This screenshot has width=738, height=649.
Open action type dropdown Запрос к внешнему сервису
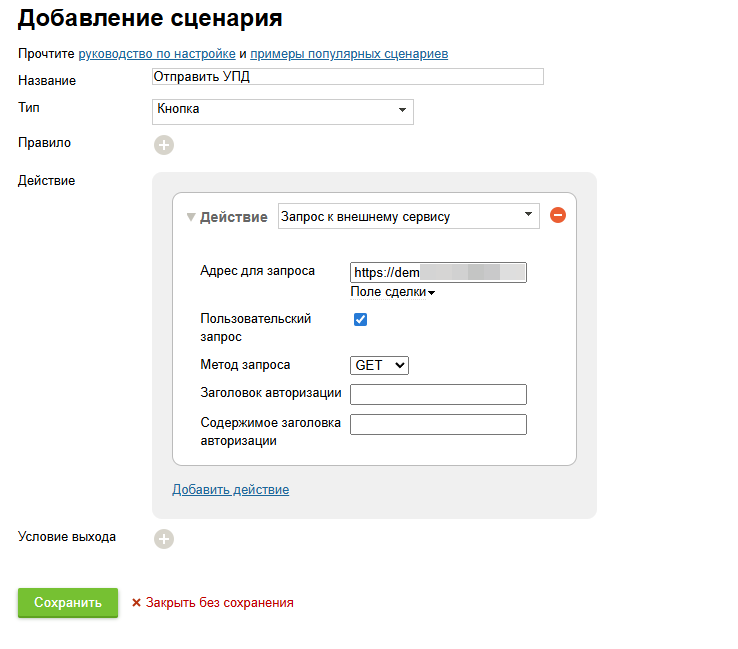[x=408, y=216]
